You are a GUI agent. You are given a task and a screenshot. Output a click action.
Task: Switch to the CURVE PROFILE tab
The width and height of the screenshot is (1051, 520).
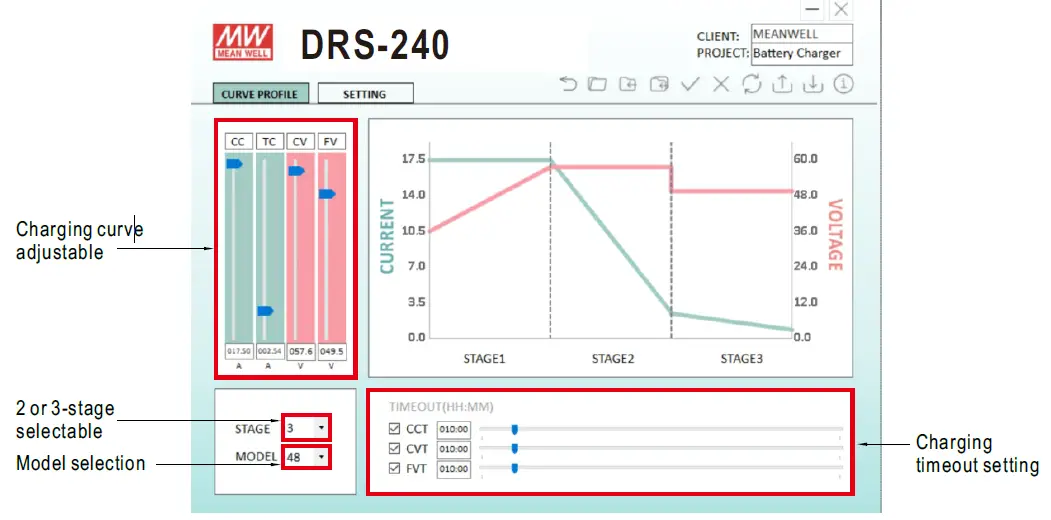click(x=261, y=94)
